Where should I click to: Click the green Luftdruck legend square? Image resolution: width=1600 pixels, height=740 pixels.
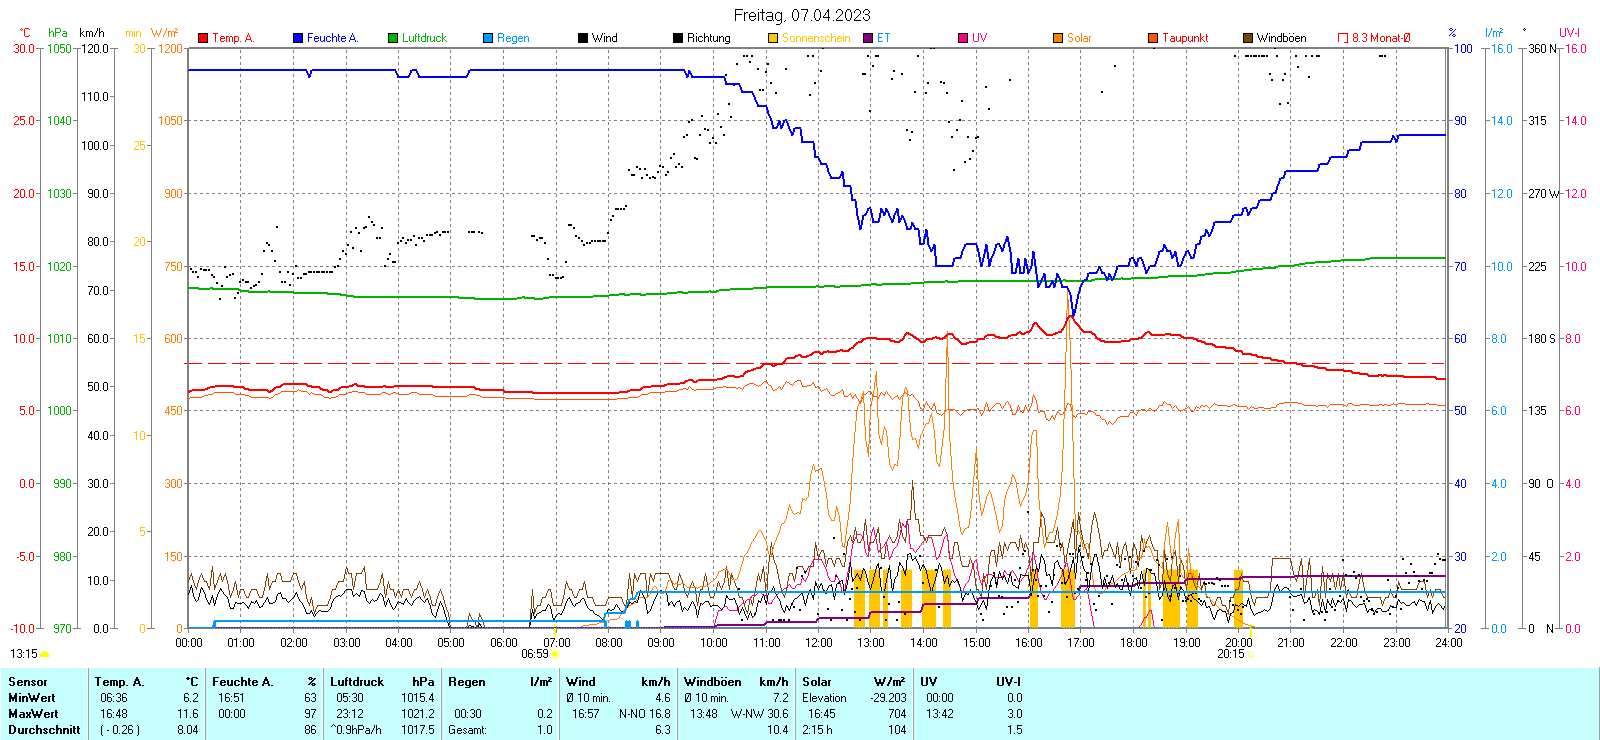pyautogui.click(x=393, y=38)
